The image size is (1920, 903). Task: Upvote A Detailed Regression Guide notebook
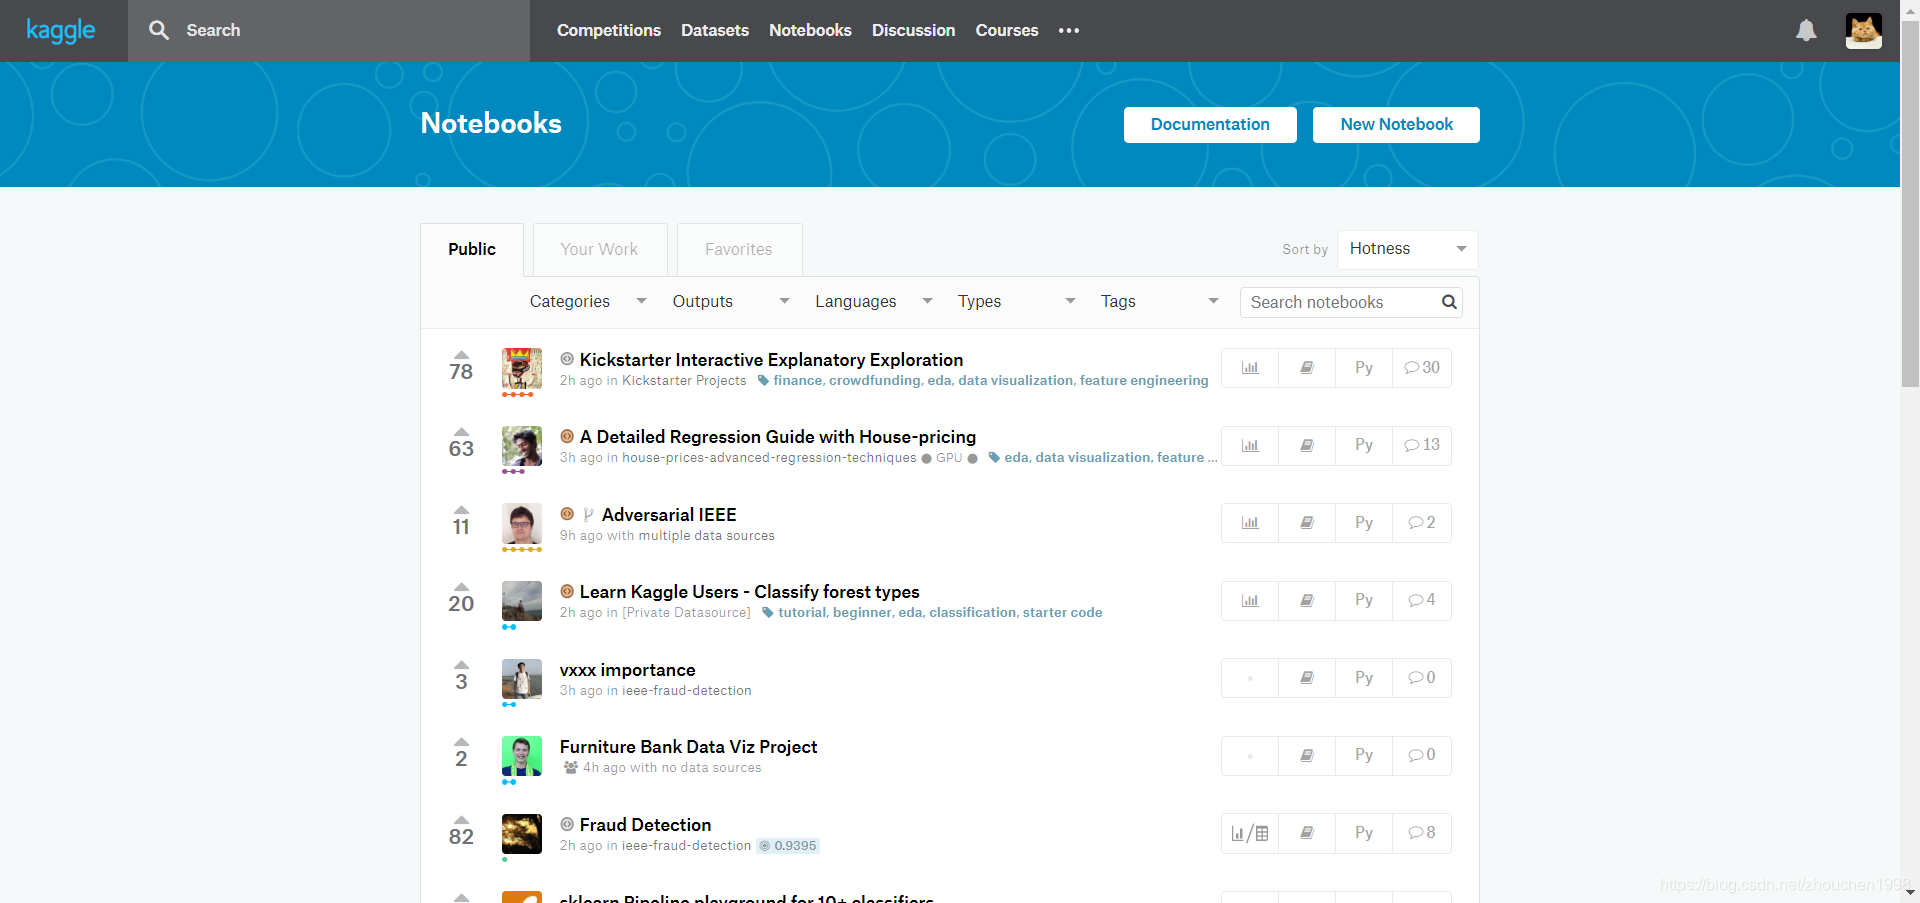click(x=461, y=432)
